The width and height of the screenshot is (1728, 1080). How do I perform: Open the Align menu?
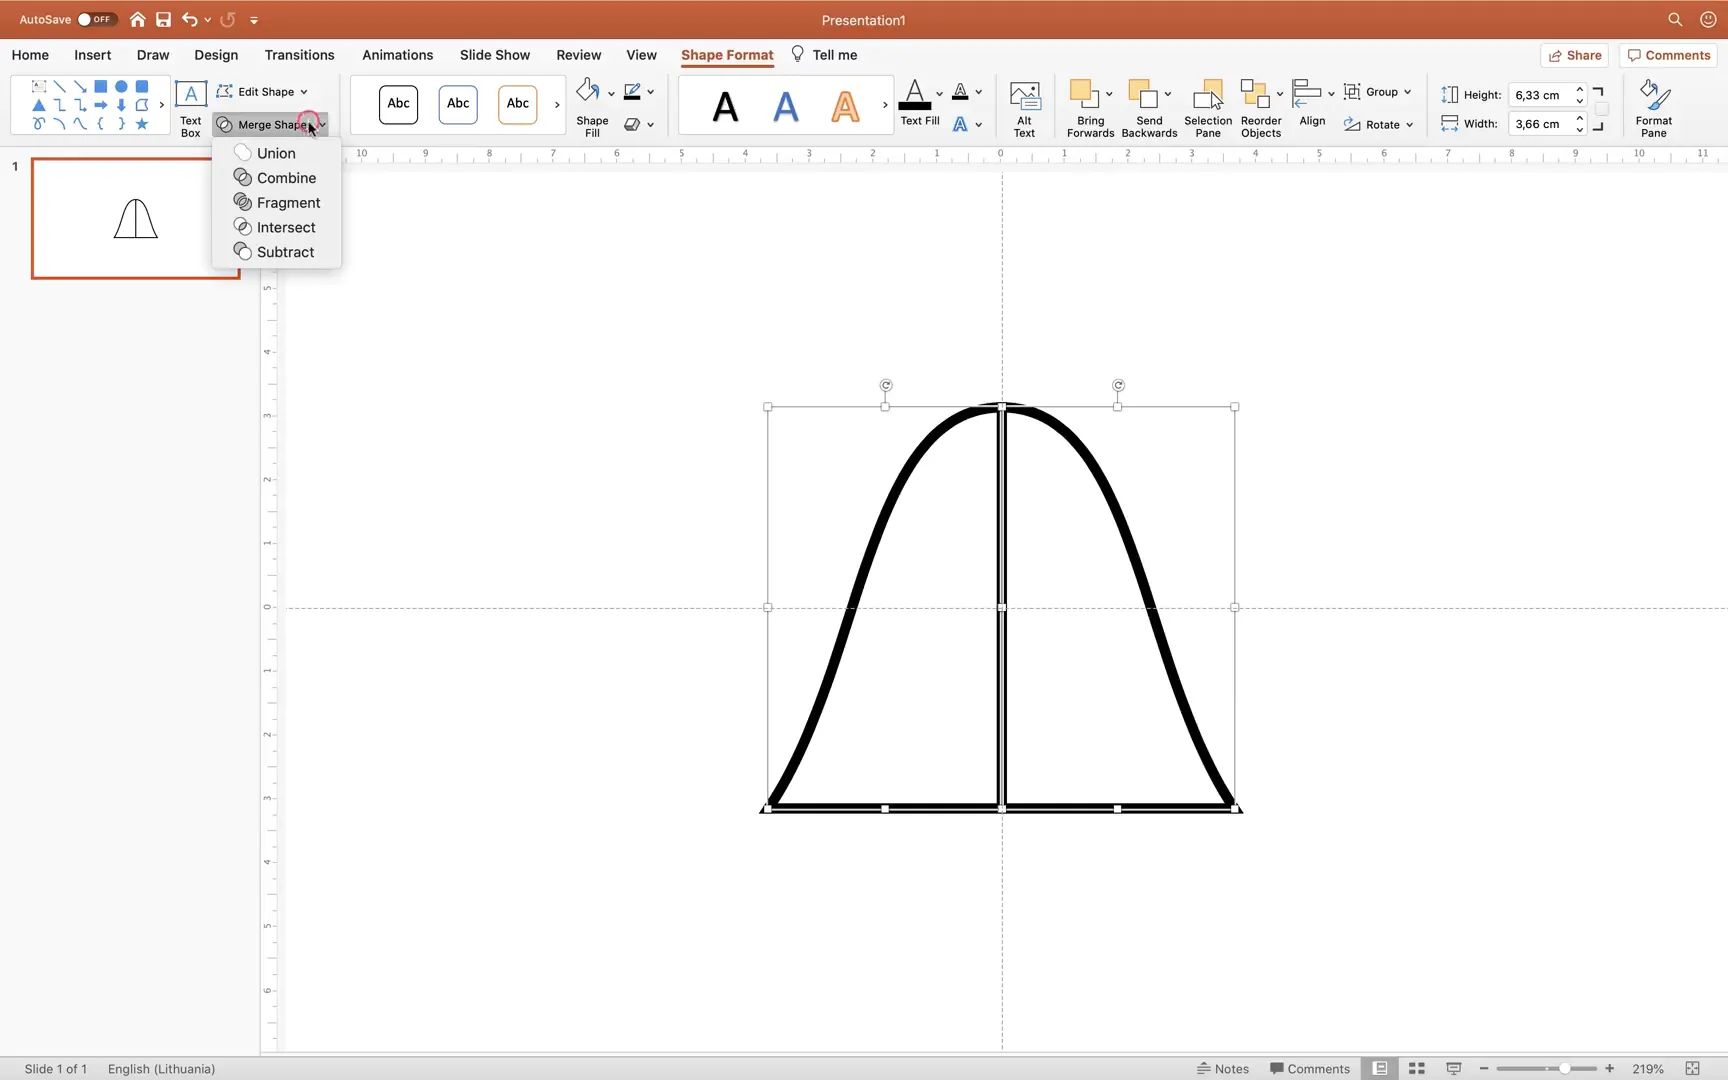1312,104
